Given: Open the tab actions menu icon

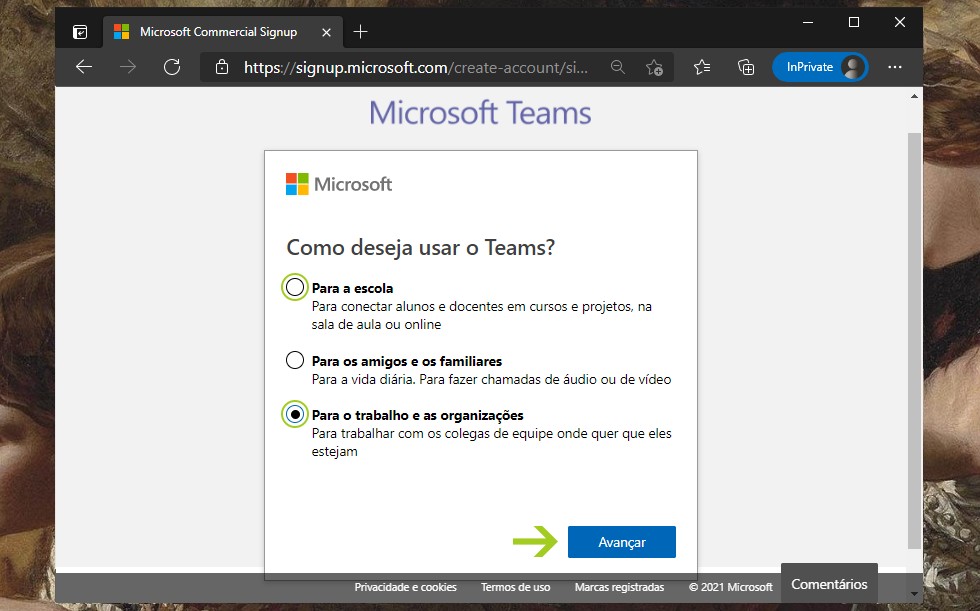Looking at the screenshot, I should click(80, 32).
